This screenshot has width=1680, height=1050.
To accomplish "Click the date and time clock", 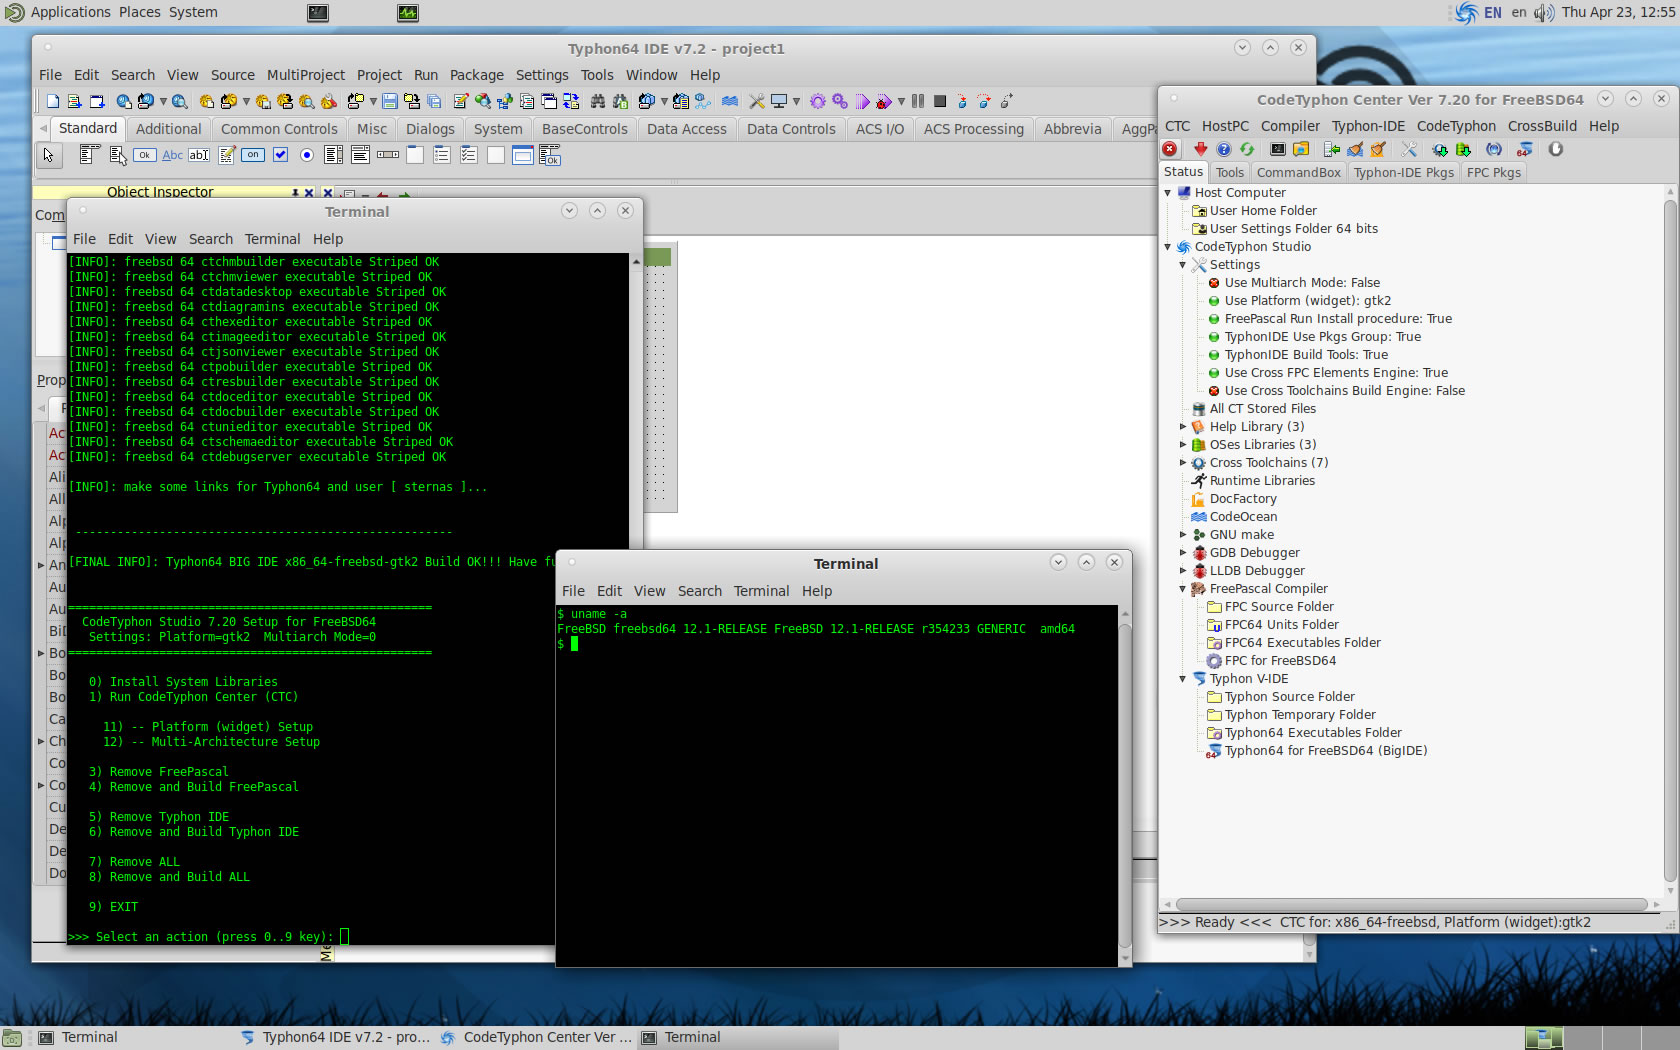I will [x=1618, y=12].
